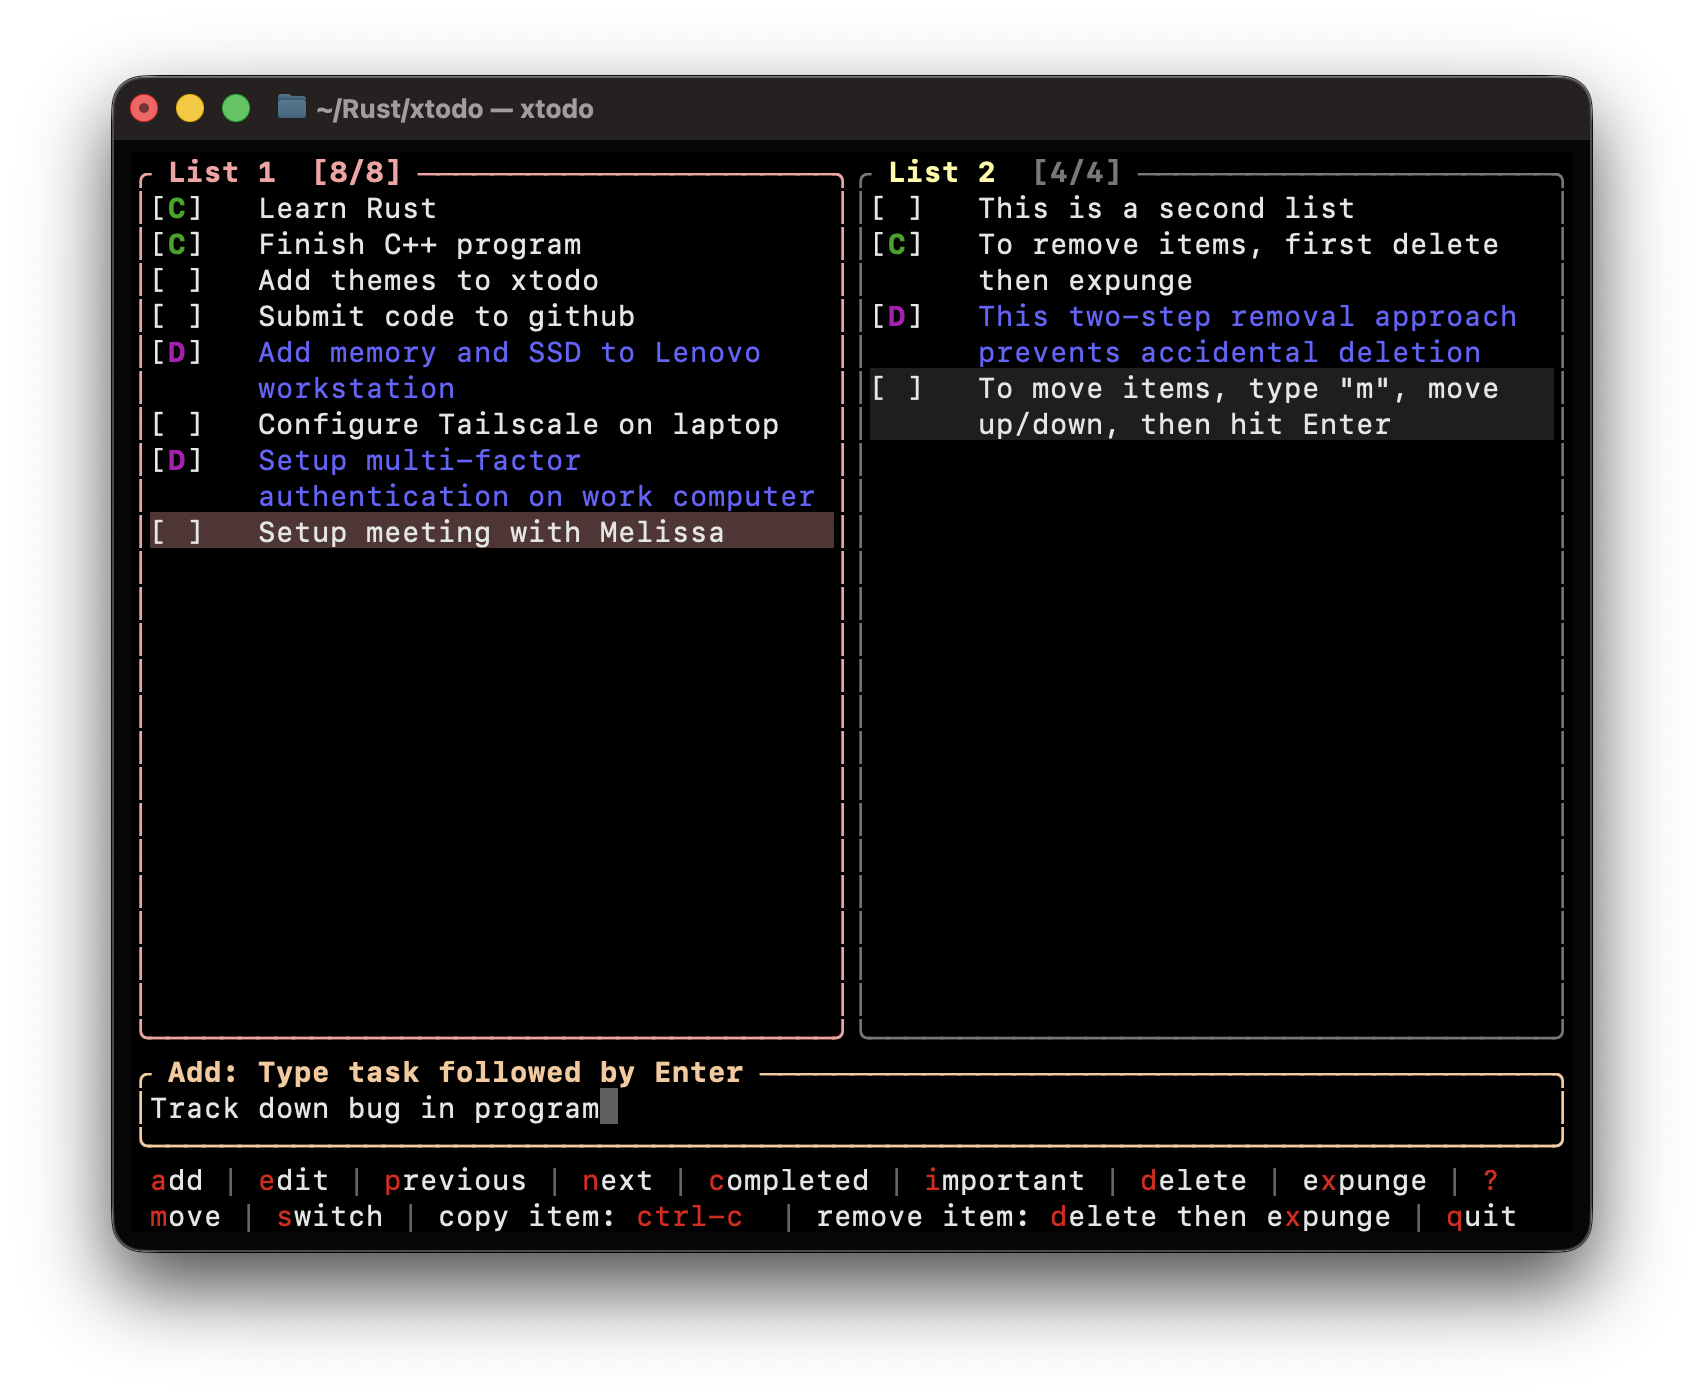Select the List 1 panel title

[x=222, y=172]
